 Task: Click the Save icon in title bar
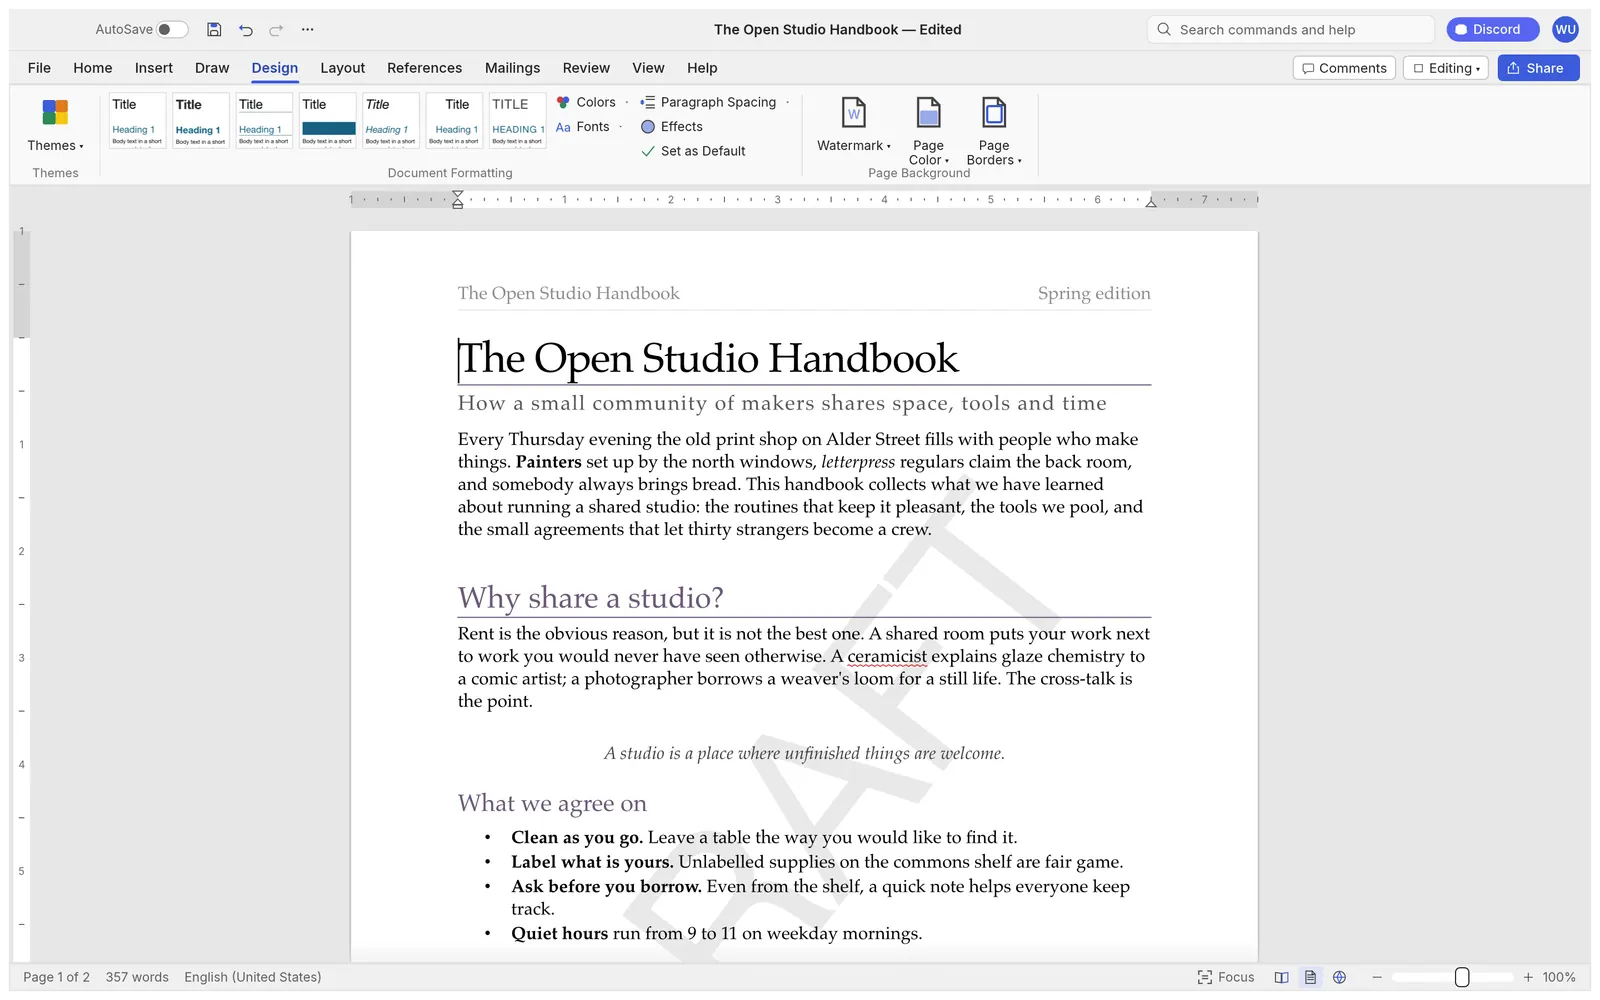[x=214, y=29]
